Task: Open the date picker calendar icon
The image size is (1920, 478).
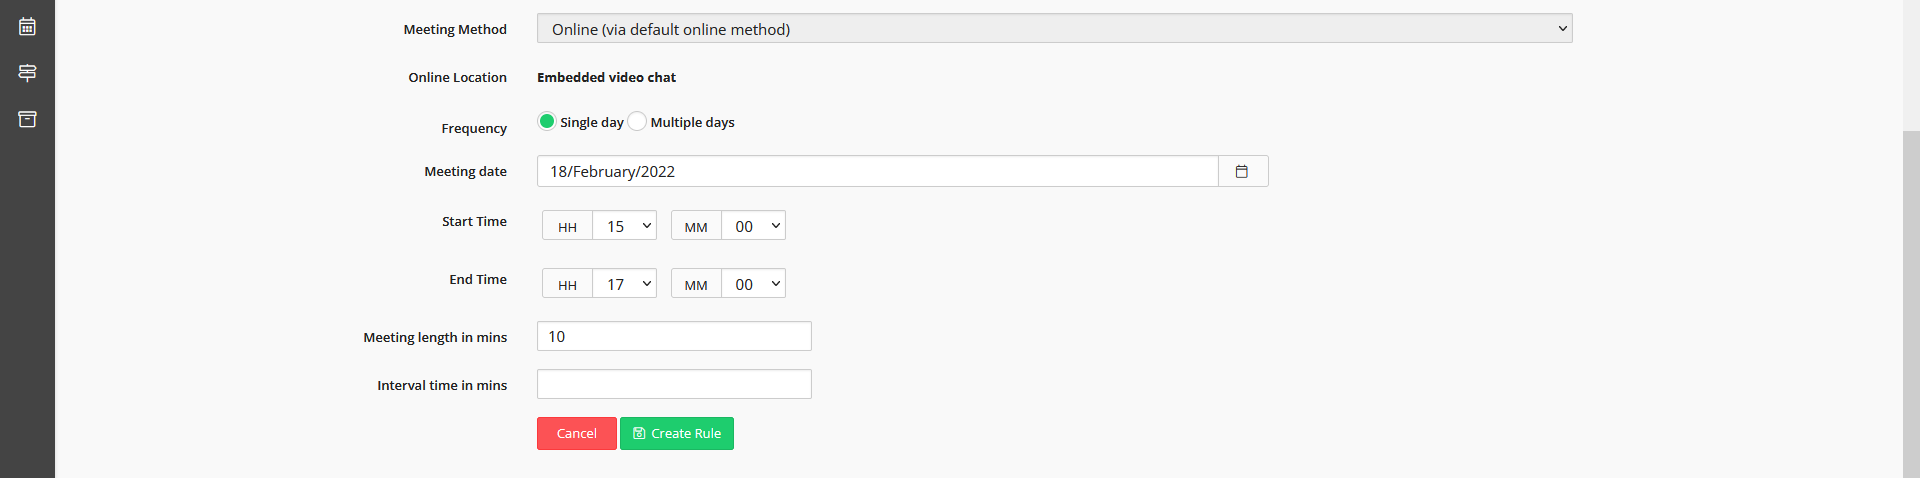Action: pyautogui.click(x=1242, y=171)
